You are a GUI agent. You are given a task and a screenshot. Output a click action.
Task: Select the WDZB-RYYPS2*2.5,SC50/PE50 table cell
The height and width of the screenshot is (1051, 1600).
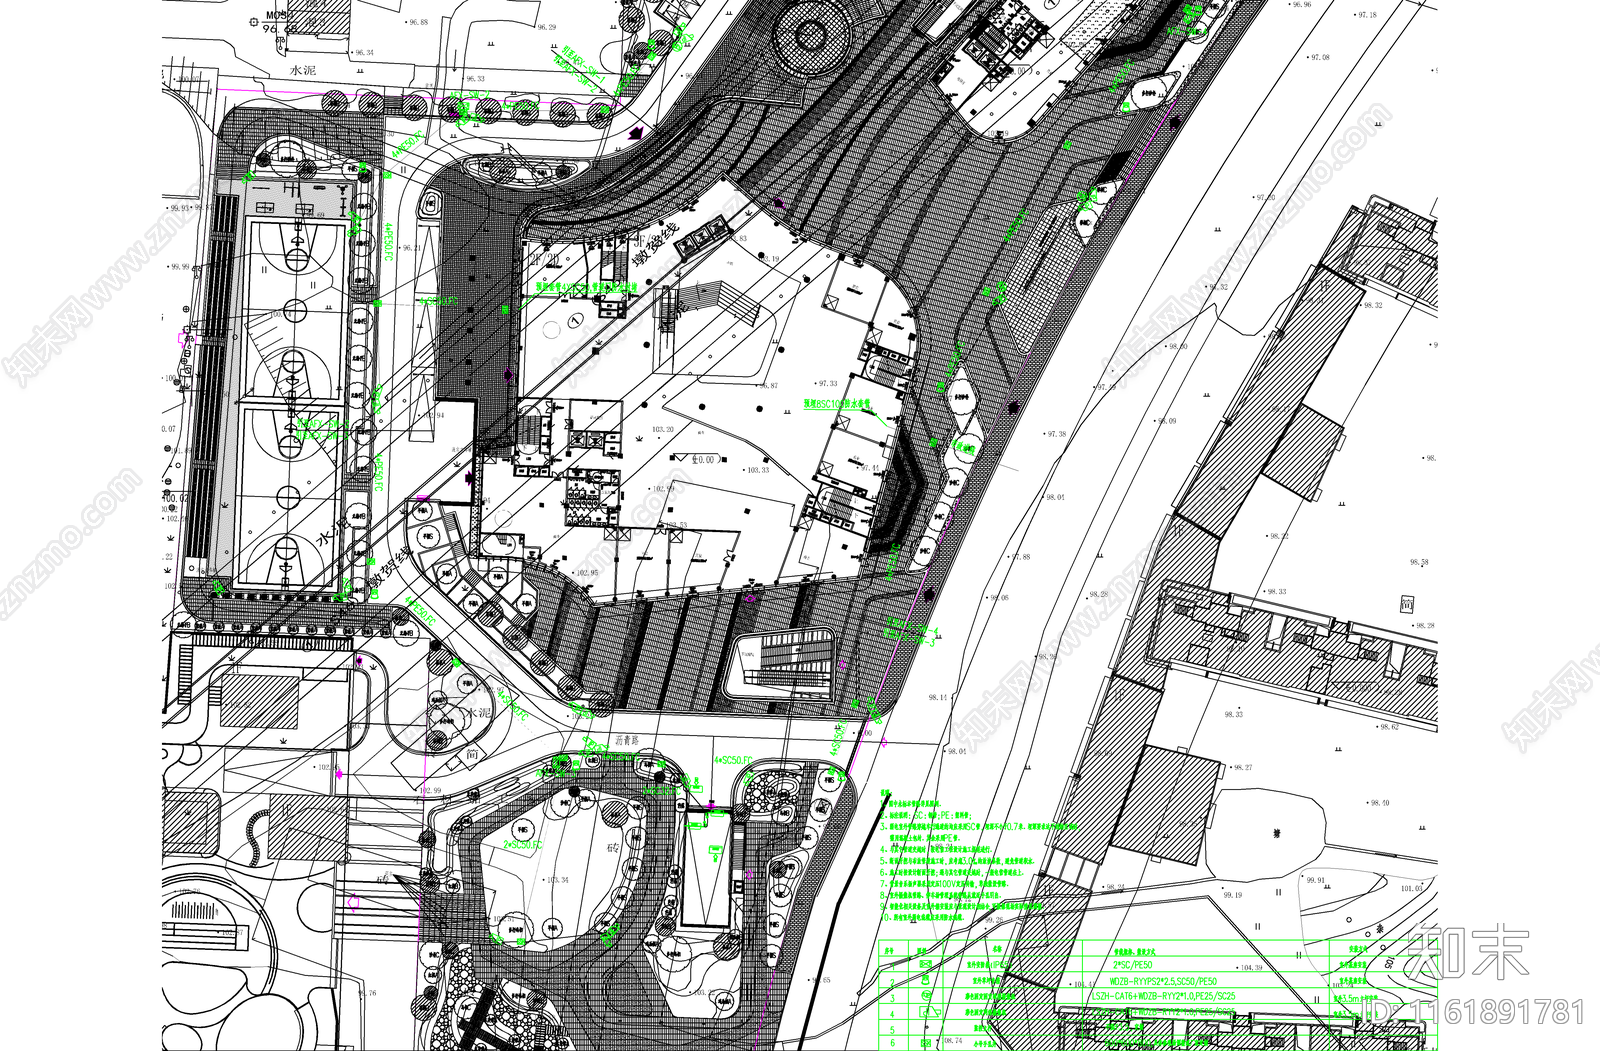[1163, 981]
